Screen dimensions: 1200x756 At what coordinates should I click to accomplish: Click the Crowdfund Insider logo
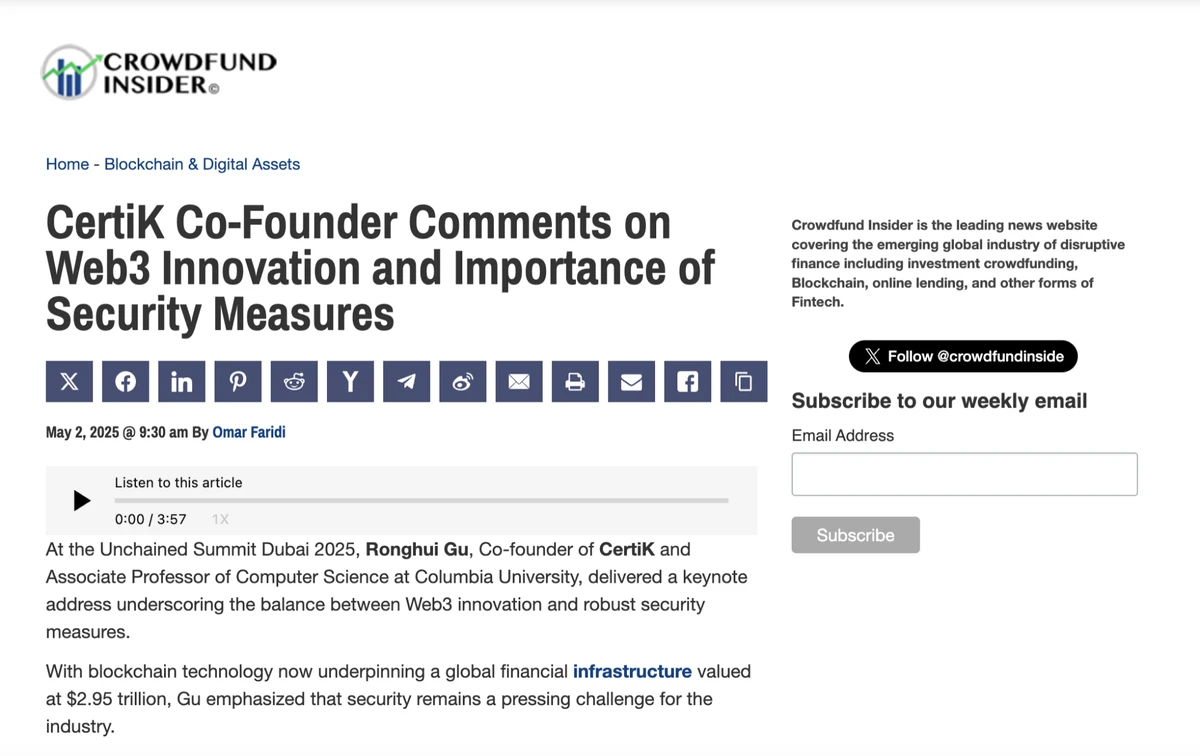[x=159, y=72]
